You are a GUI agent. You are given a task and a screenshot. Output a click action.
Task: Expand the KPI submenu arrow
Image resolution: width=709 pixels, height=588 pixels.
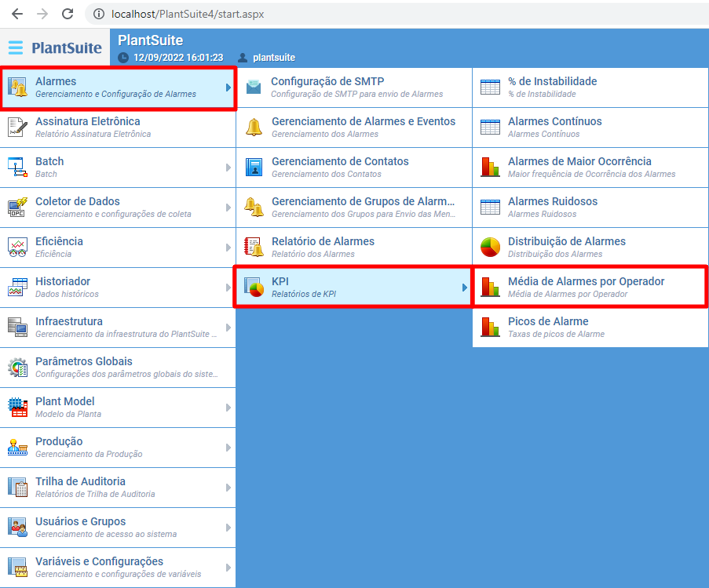(x=464, y=287)
